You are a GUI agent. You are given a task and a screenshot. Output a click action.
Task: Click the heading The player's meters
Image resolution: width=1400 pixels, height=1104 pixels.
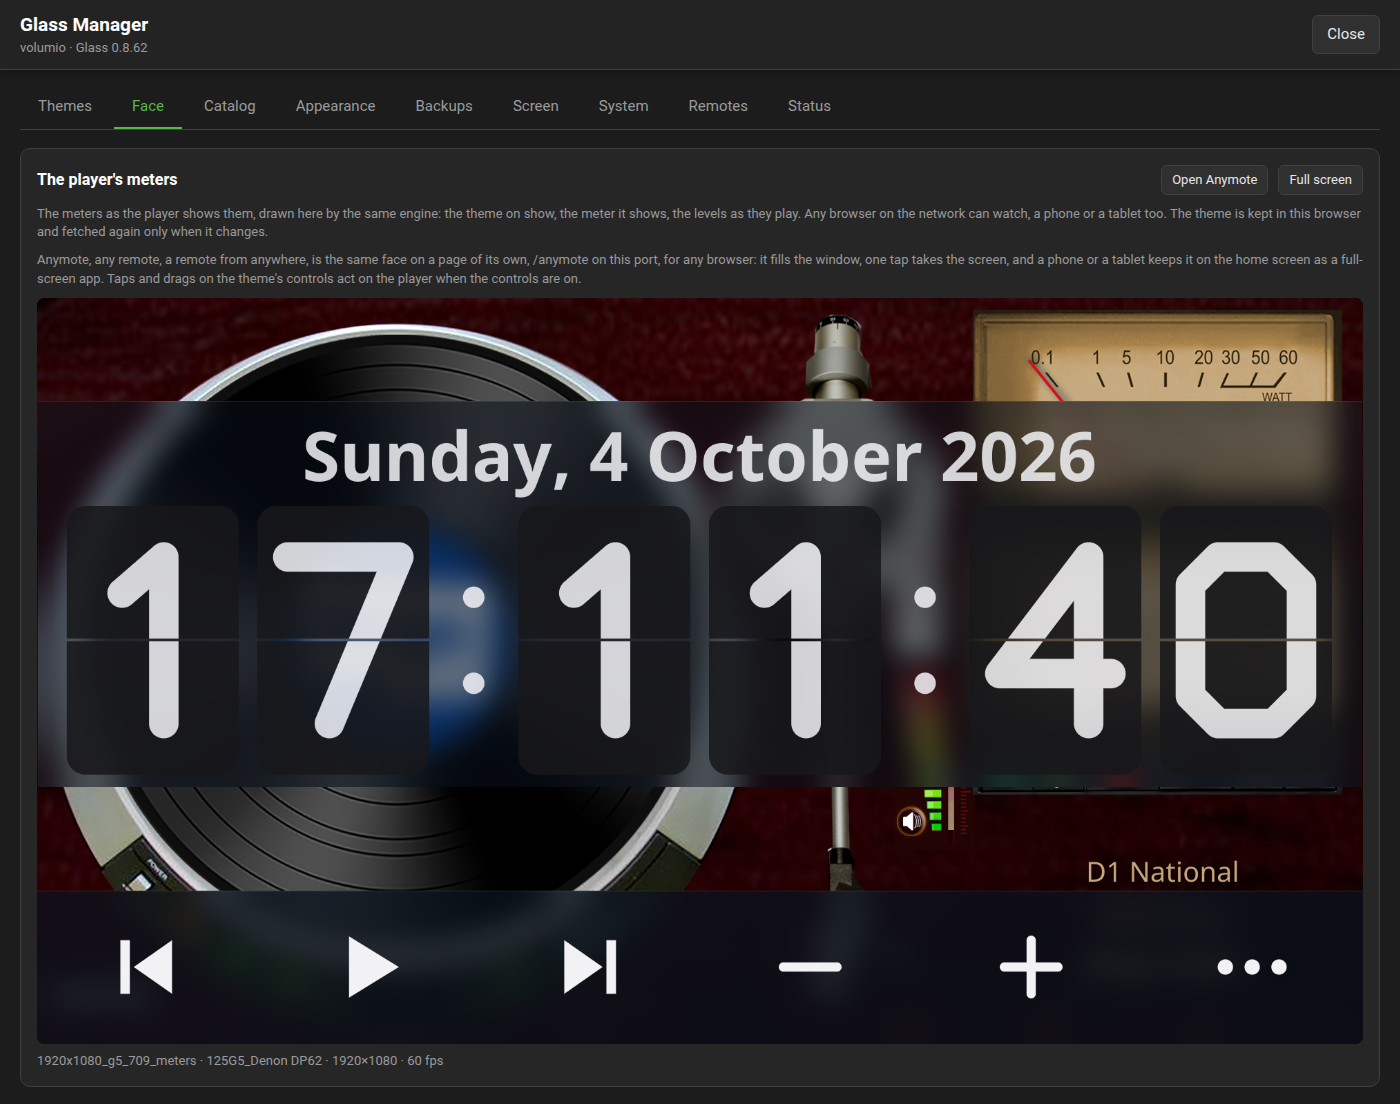pyautogui.click(x=107, y=180)
